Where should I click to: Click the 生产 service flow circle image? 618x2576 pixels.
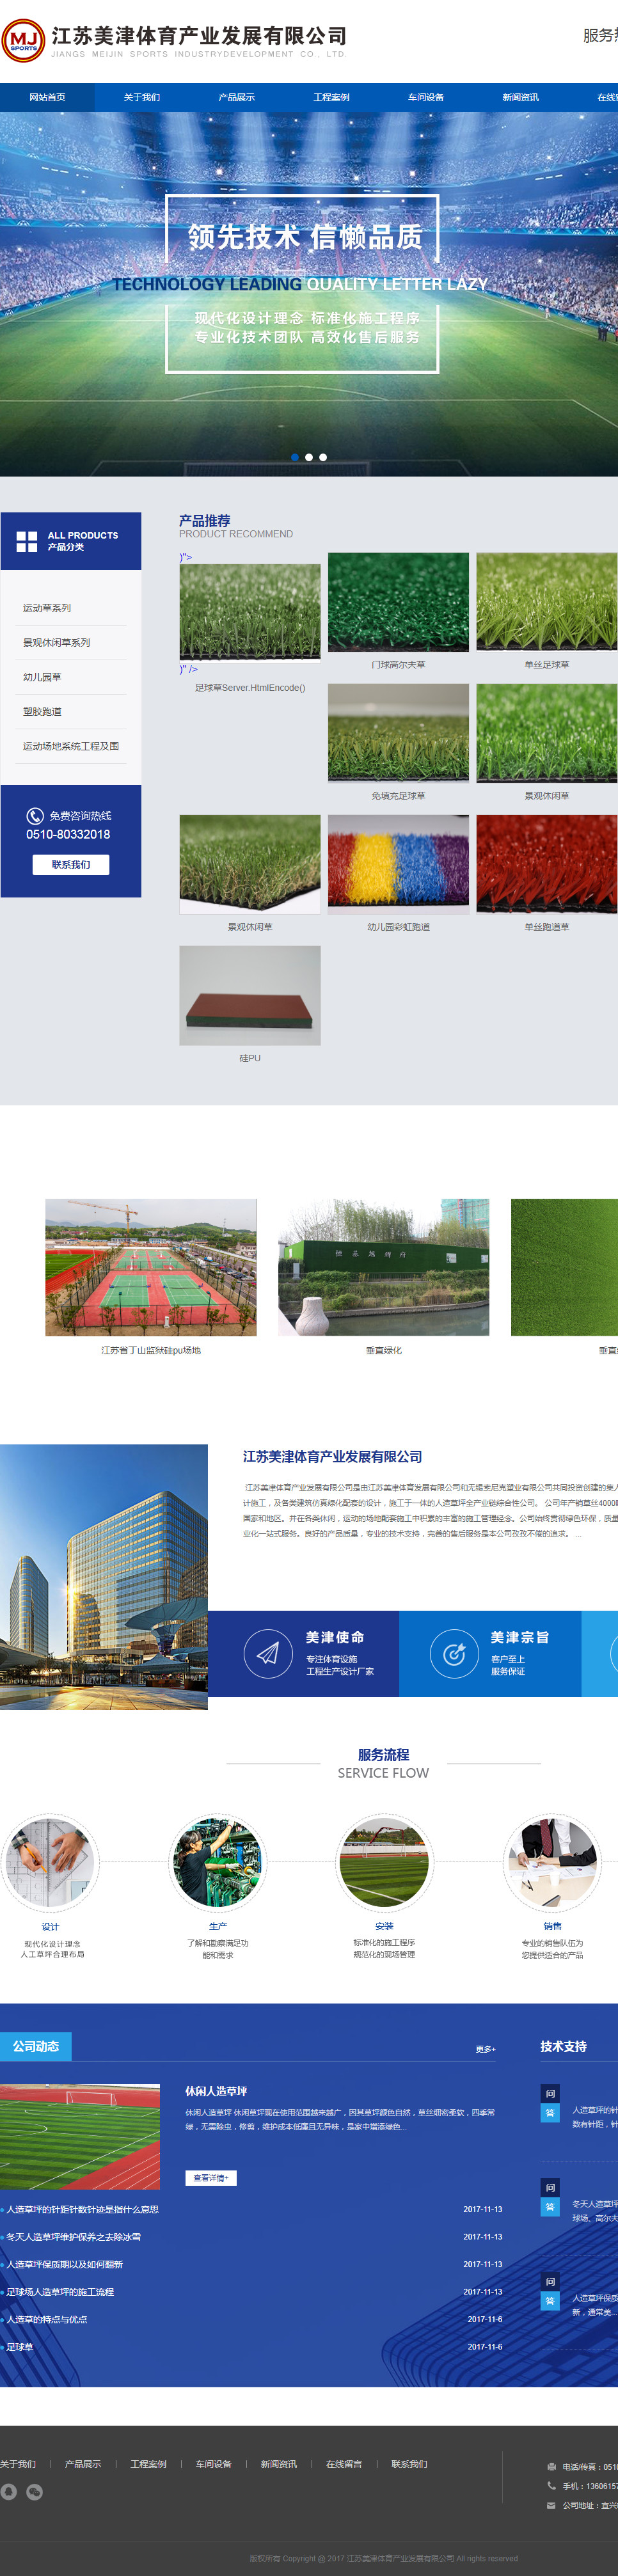tap(218, 1863)
